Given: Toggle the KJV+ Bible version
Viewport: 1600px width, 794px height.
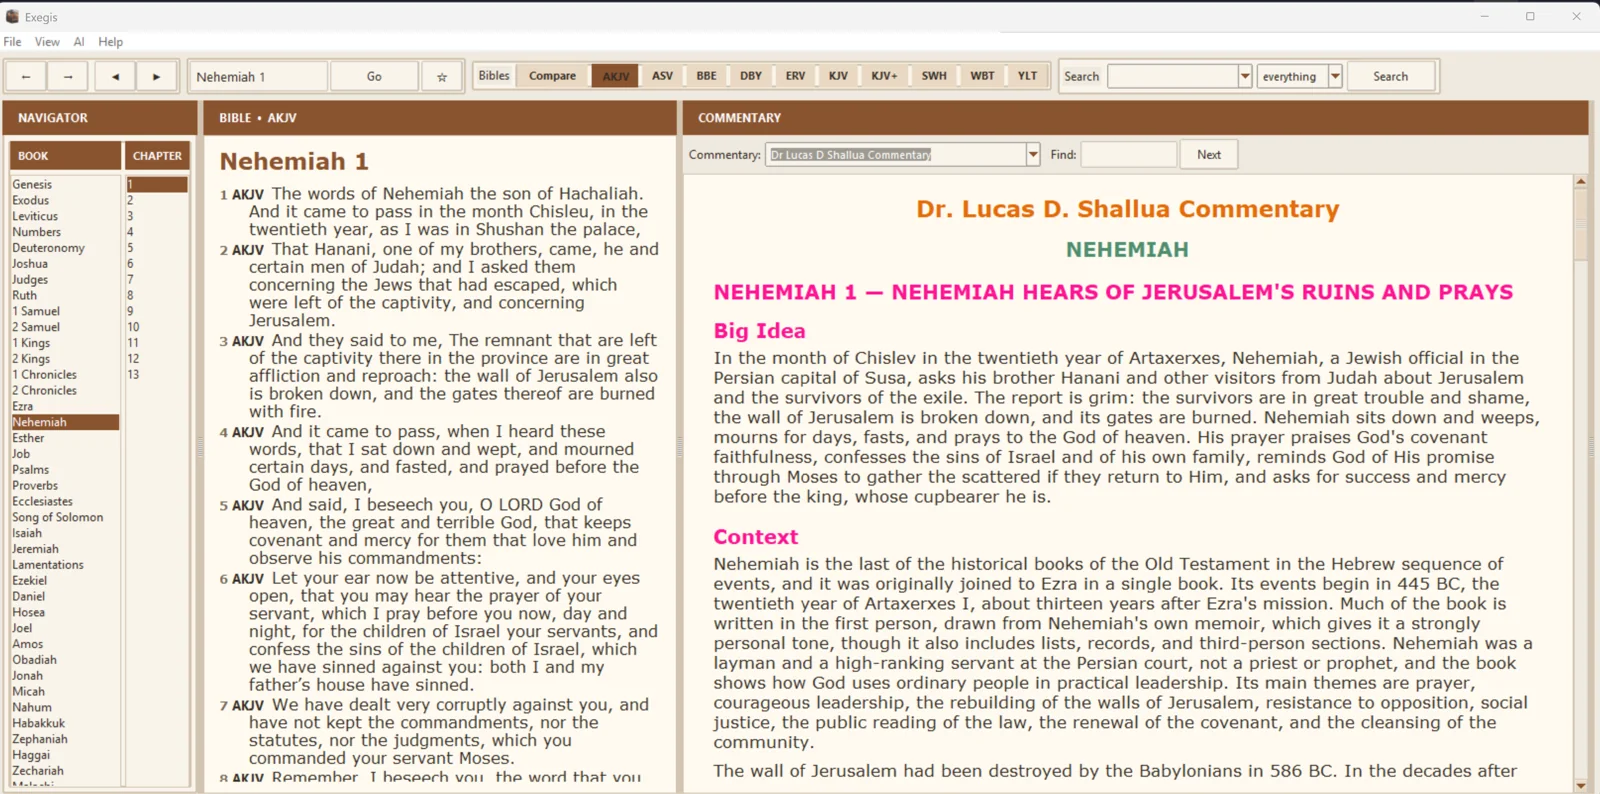Looking at the screenshot, I should (x=884, y=76).
